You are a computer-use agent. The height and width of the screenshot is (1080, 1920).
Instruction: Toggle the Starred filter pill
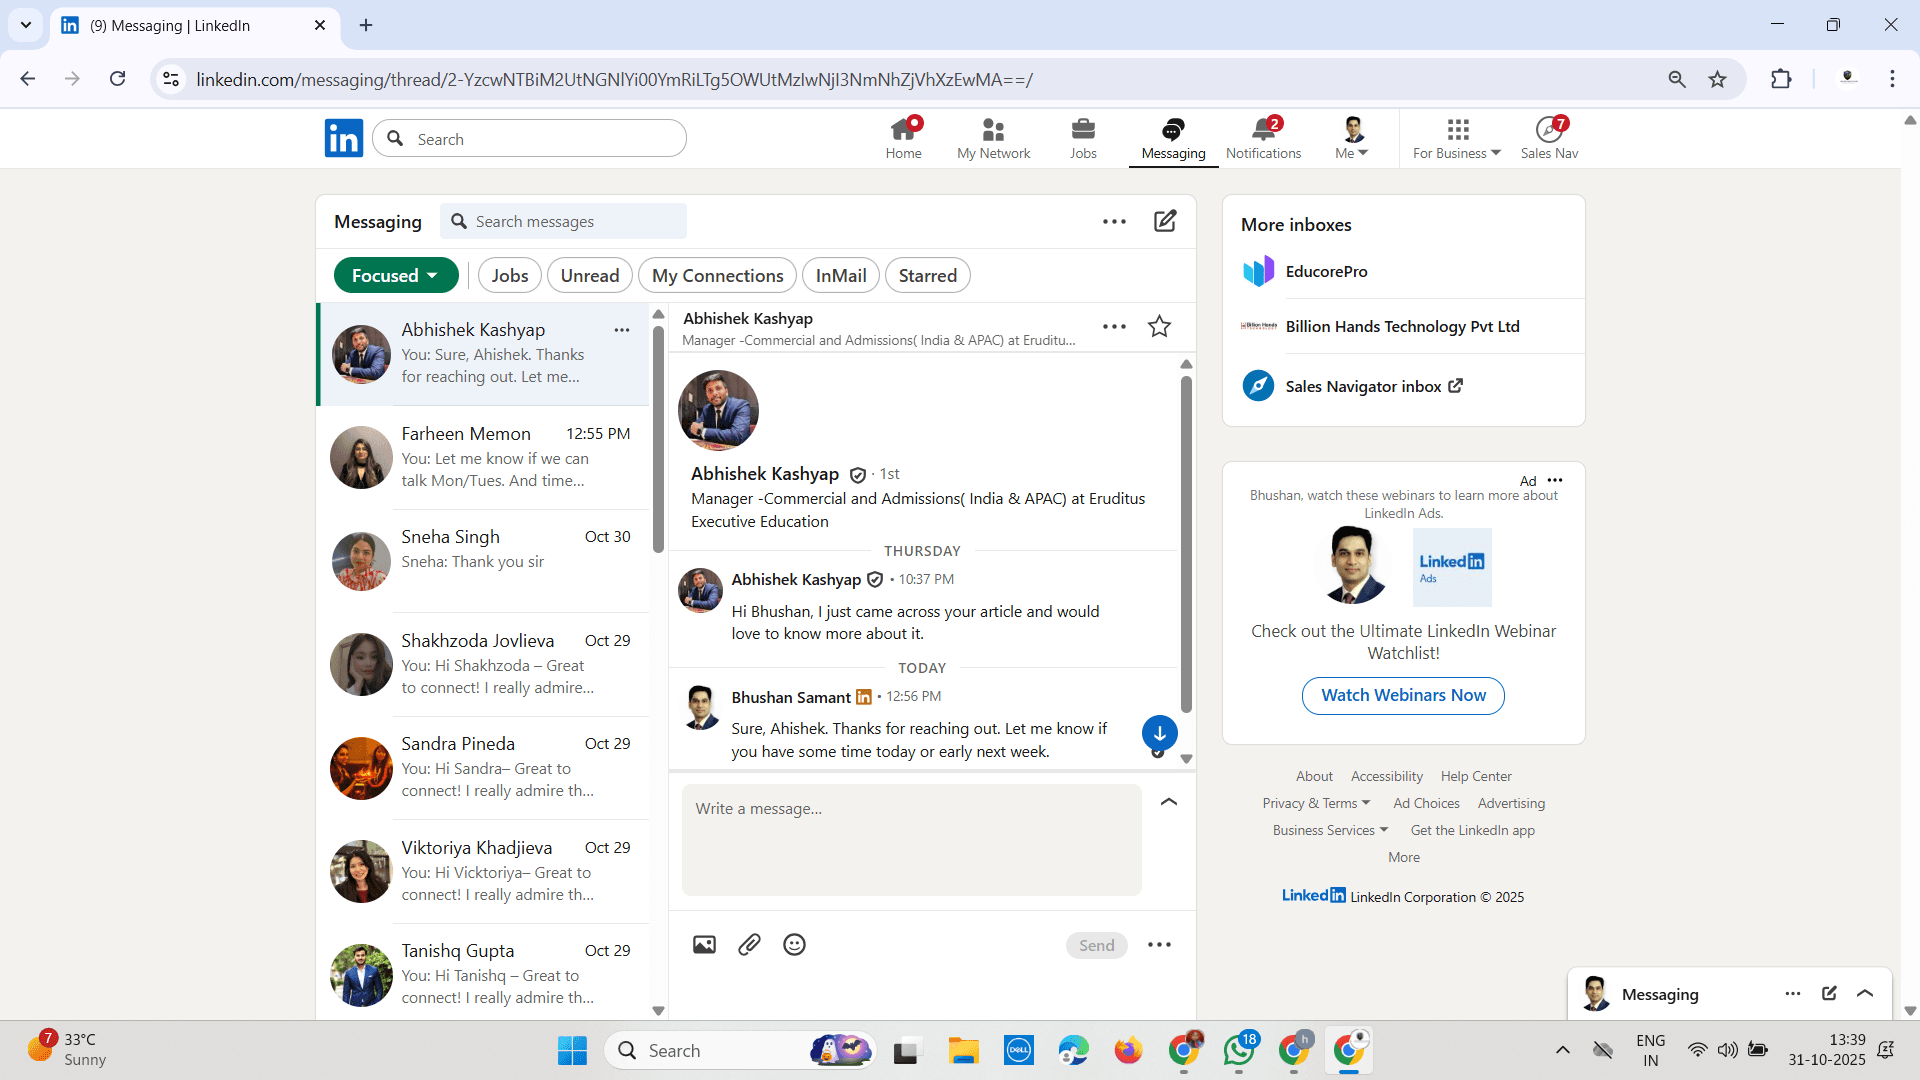927,275
